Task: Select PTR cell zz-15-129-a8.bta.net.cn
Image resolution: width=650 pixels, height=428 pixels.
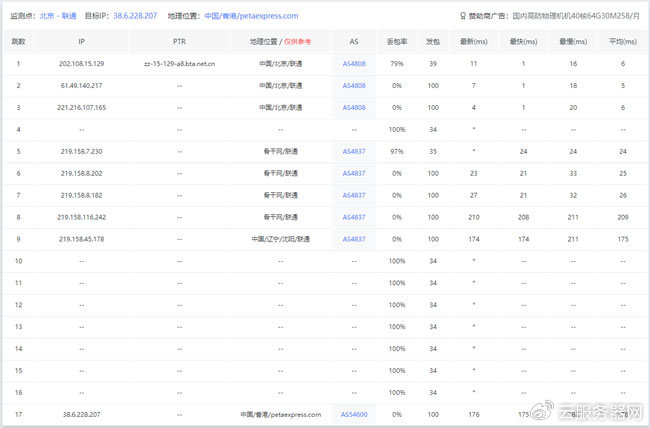Action: (179, 64)
